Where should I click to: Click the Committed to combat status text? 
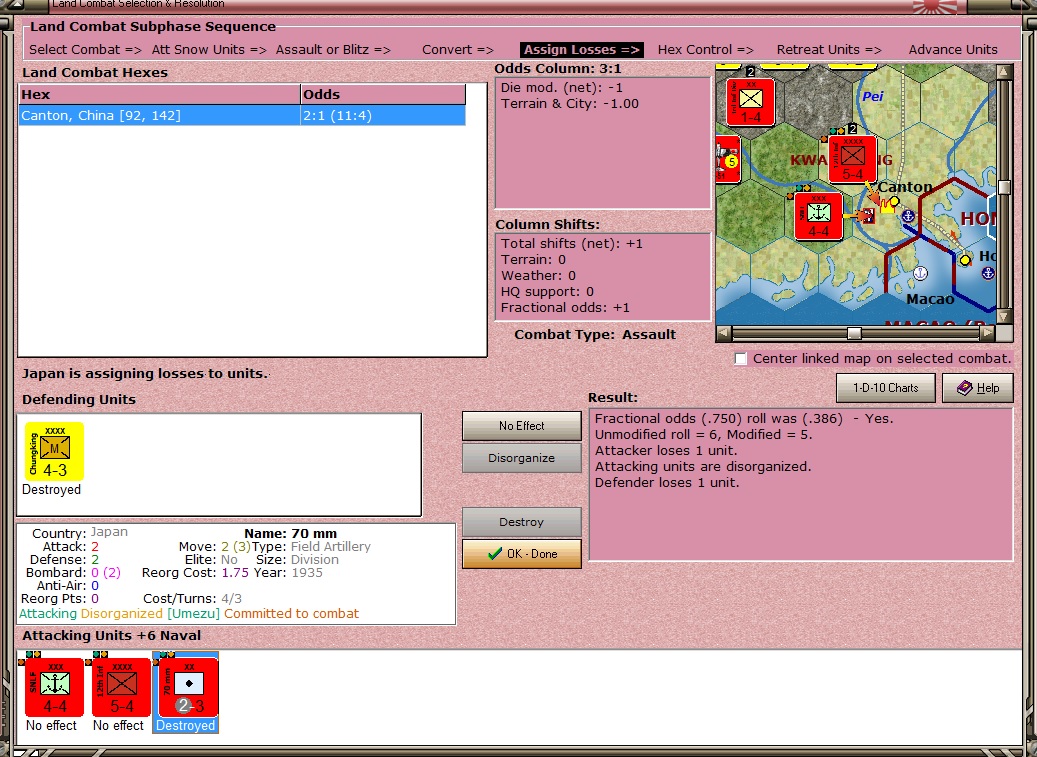[x=292, y=614]
